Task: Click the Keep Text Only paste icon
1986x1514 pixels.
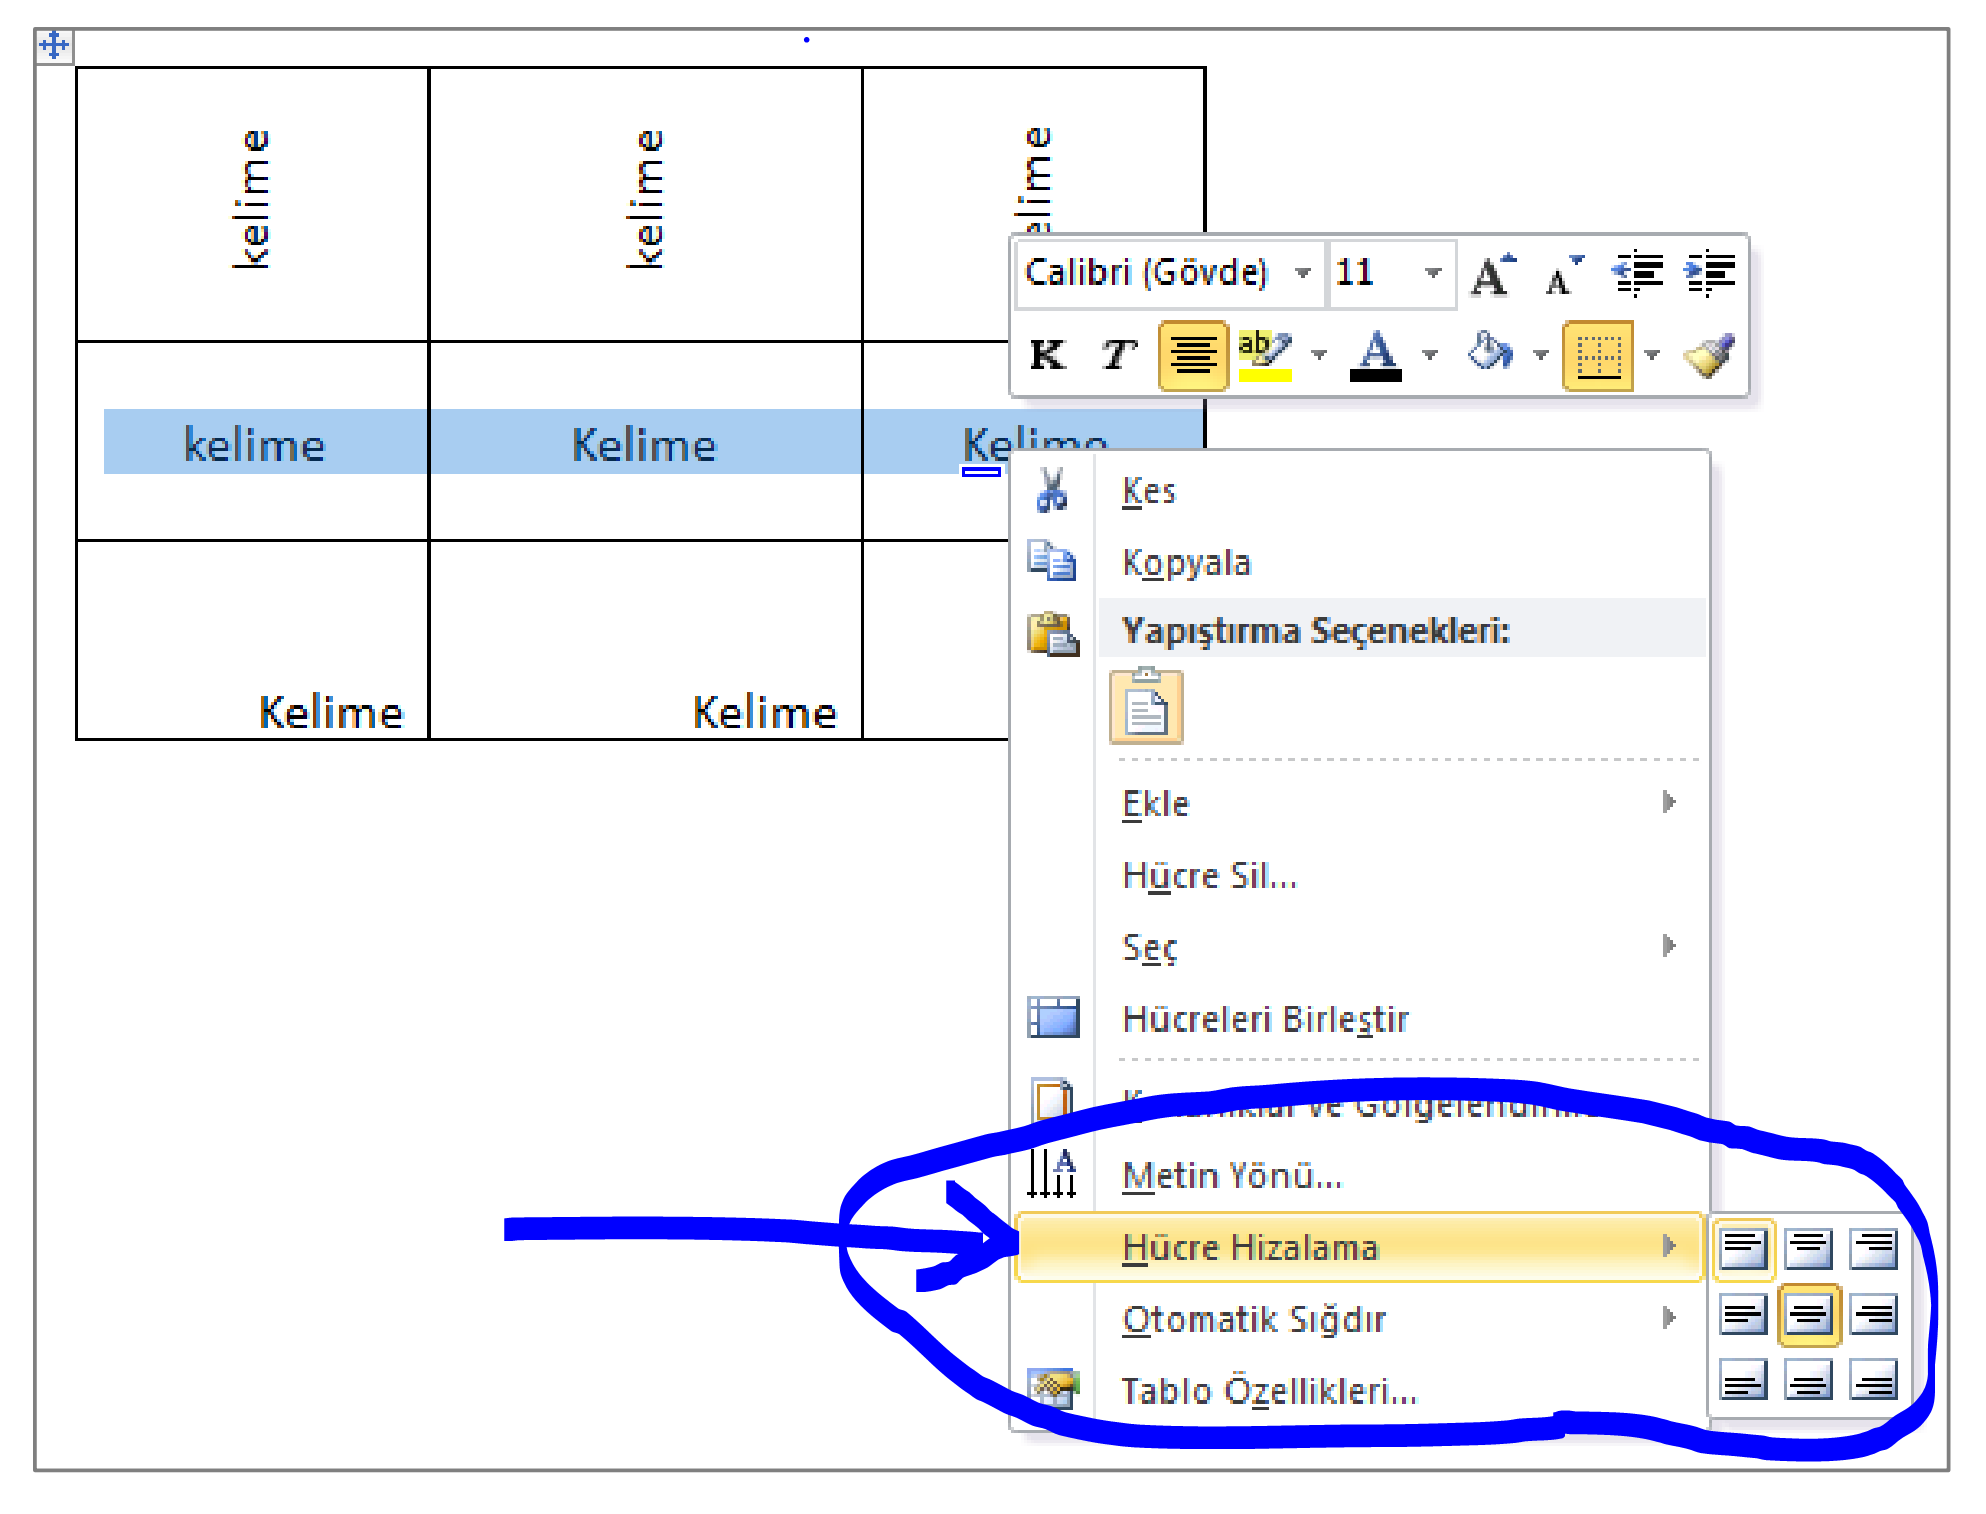Action: [x=1146, y=707]
